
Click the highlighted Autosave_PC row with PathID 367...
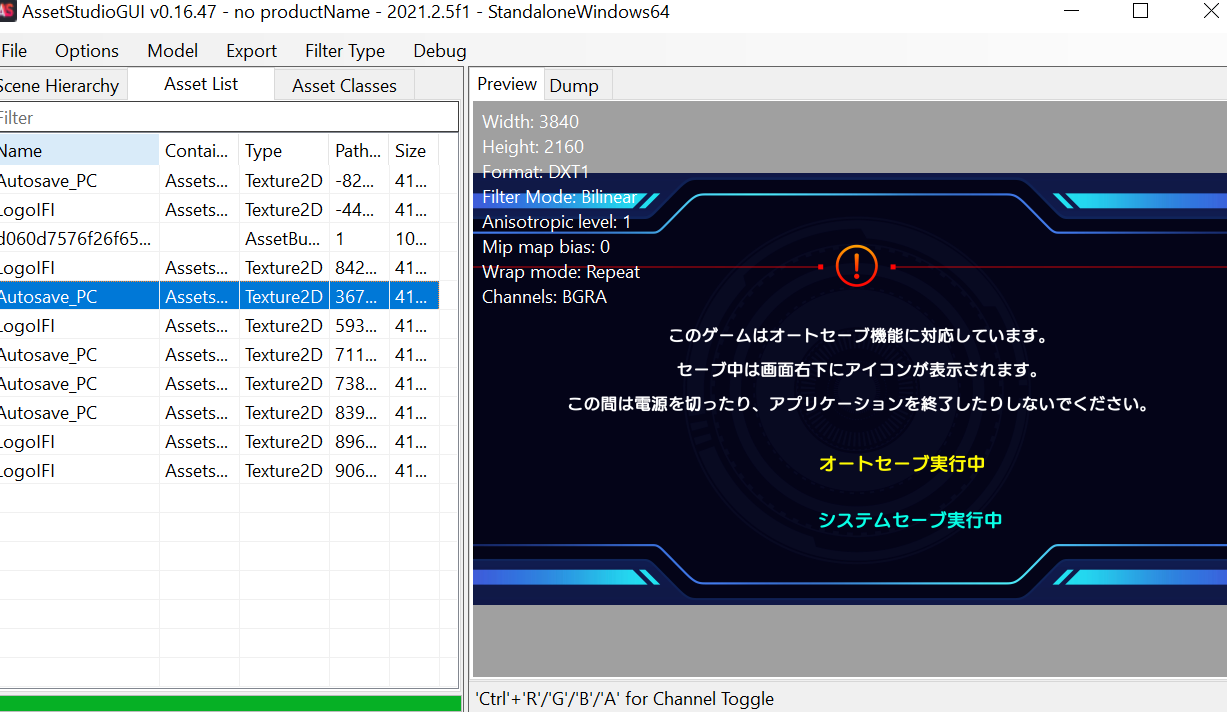pos(219,297)
